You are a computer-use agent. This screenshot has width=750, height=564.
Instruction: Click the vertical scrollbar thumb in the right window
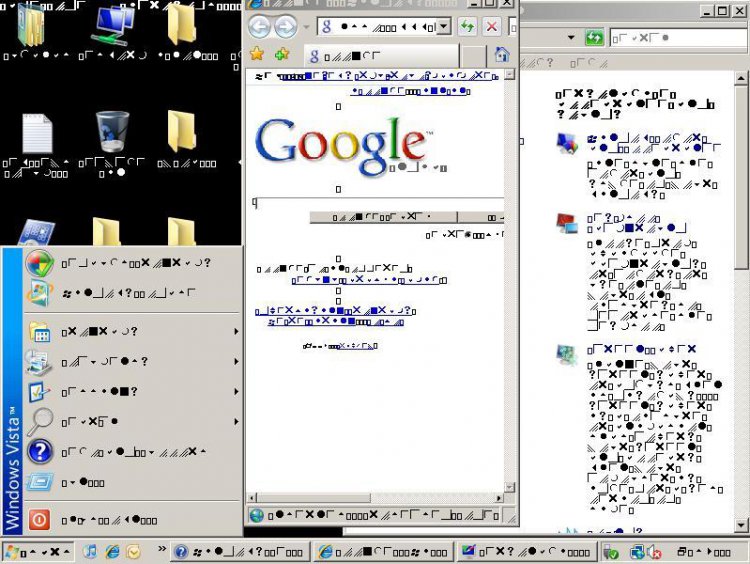pos(740,177)
